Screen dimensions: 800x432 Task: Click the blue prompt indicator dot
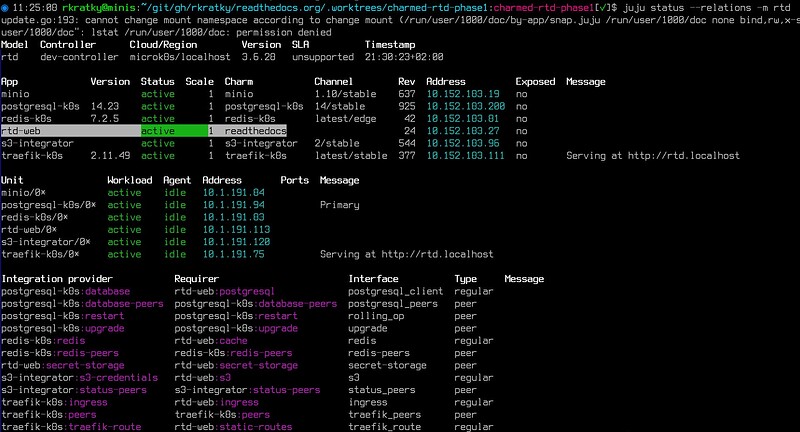(5, 8)
